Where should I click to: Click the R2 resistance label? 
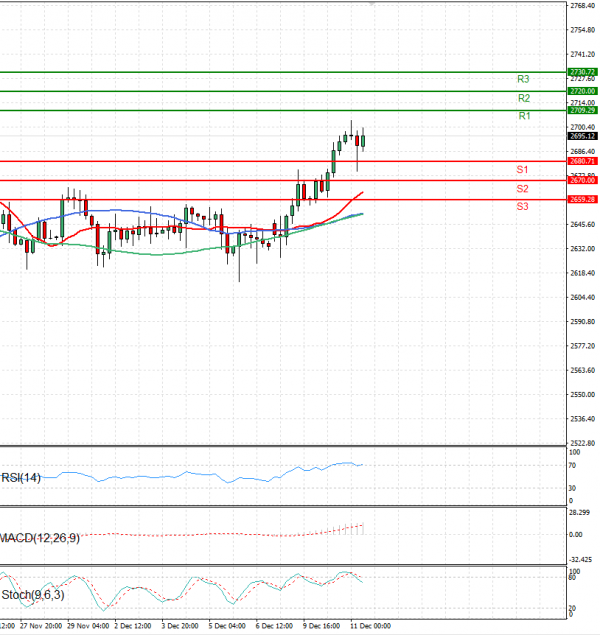524,98
